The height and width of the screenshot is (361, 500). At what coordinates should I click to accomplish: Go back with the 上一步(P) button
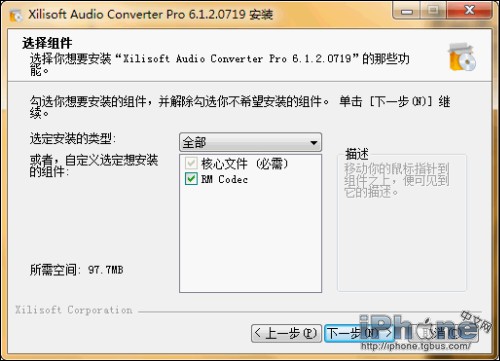pos(286,333)
